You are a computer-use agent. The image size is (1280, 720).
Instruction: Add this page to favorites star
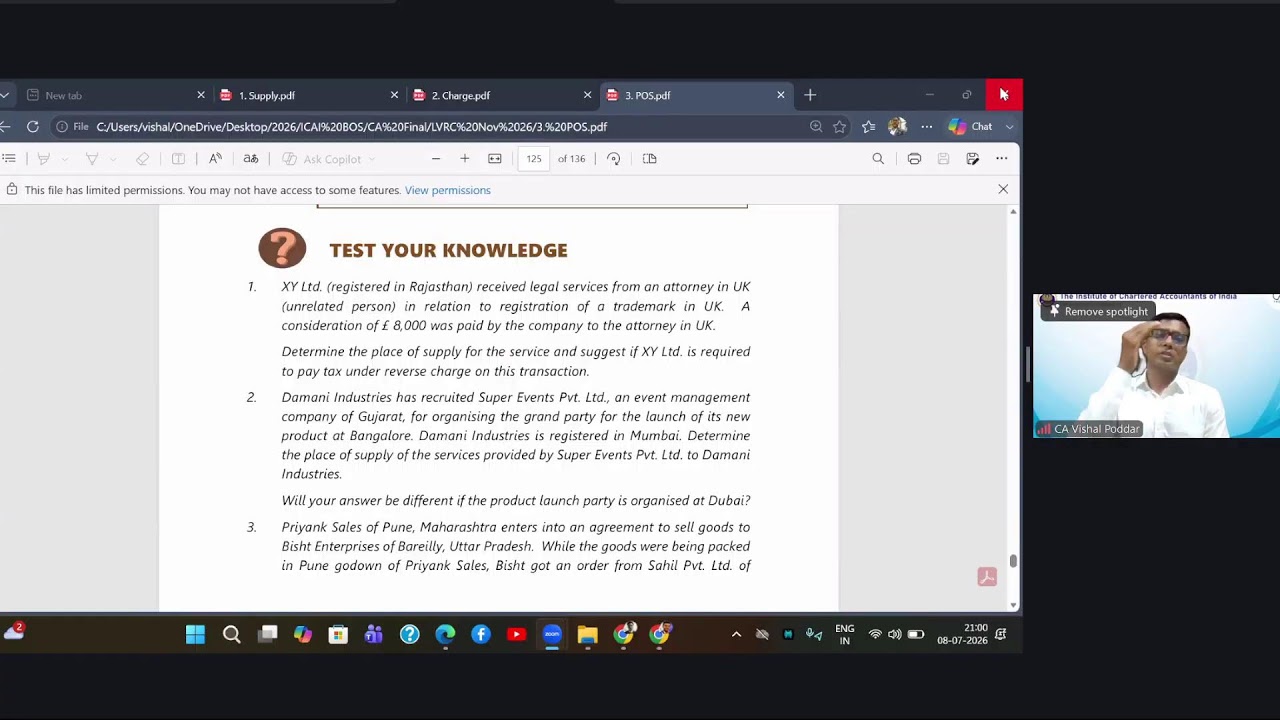pos(840,127)
